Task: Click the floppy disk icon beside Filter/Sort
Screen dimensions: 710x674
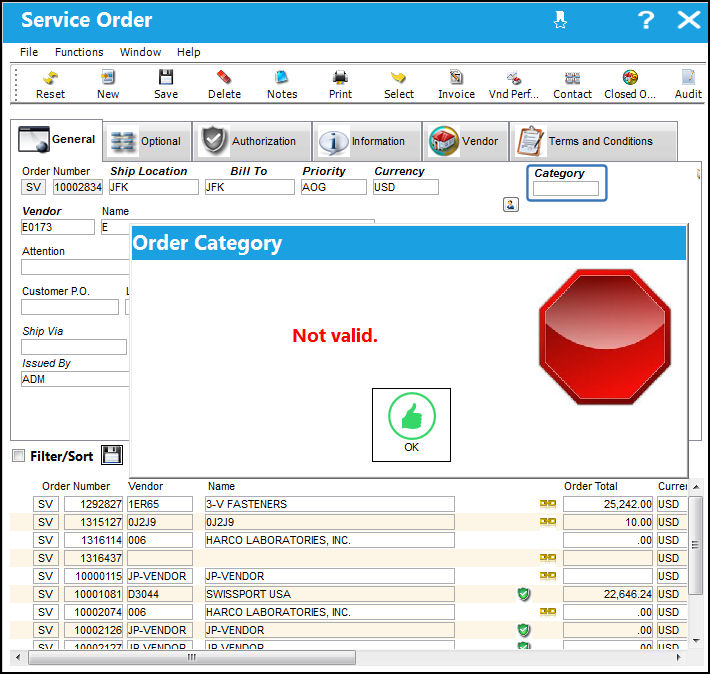Action: [112, 455]
